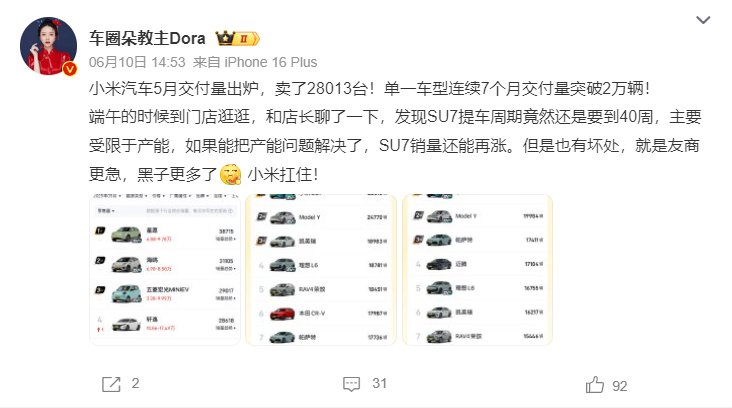Click the post line starting with 端午的时候
This screenshot has height=408, width=732.
[395, 117]
